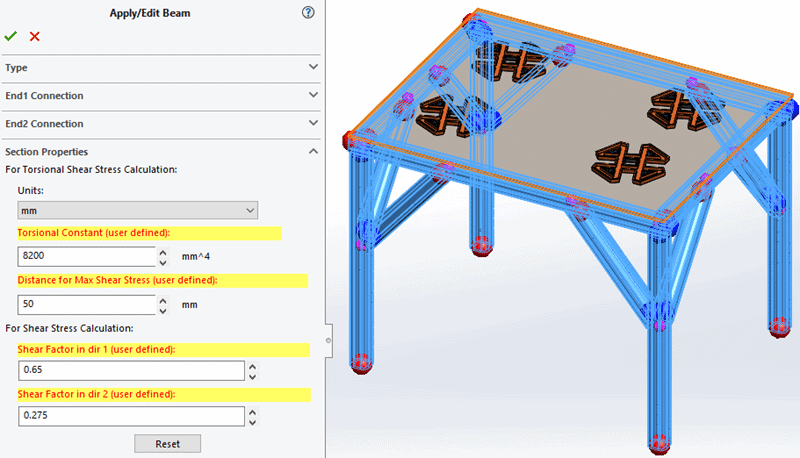
Task: Click Shear Factor in dir 1 field
Action: click(131, 371)
